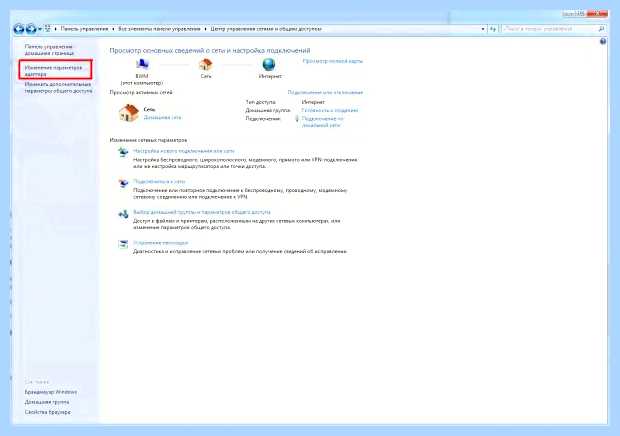Click the control panel icon in address bar
Image resolution: width=620 pixels, height=436 pixels.
click(x=48, y=28)
